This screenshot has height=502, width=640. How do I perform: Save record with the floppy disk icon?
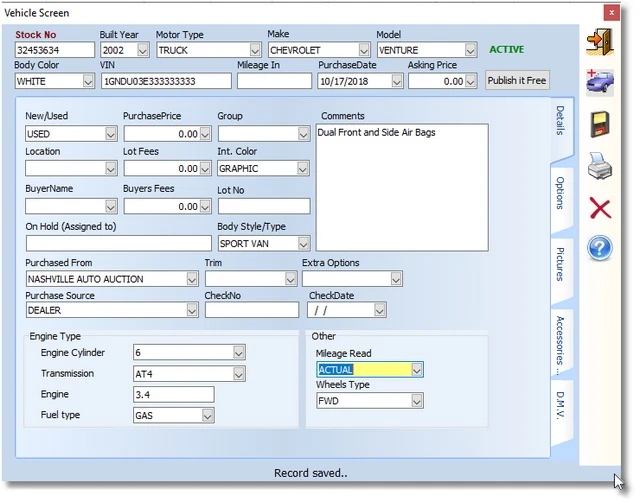click(x=599, y=123)
